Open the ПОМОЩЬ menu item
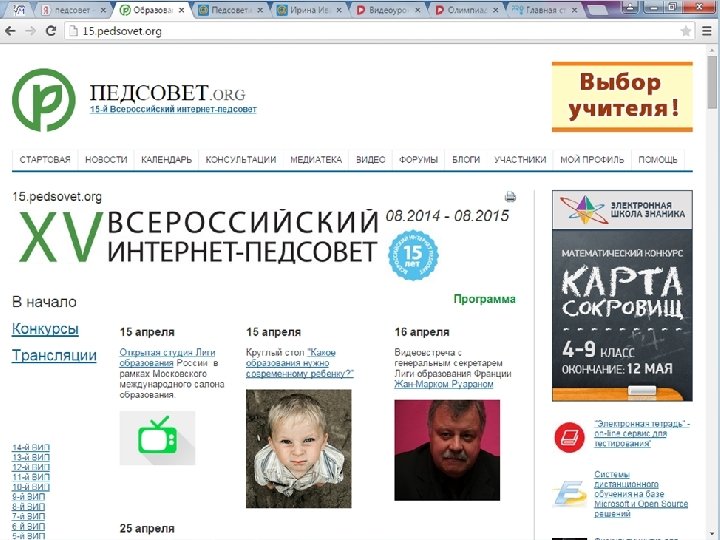 [658, 159]
